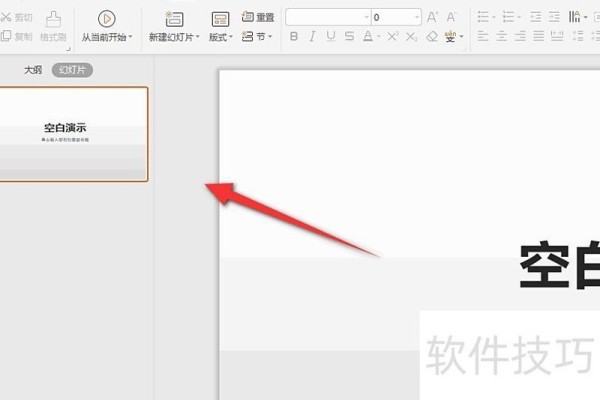Click the line spacing icon
600x400 pixels.
pos(578,37)
